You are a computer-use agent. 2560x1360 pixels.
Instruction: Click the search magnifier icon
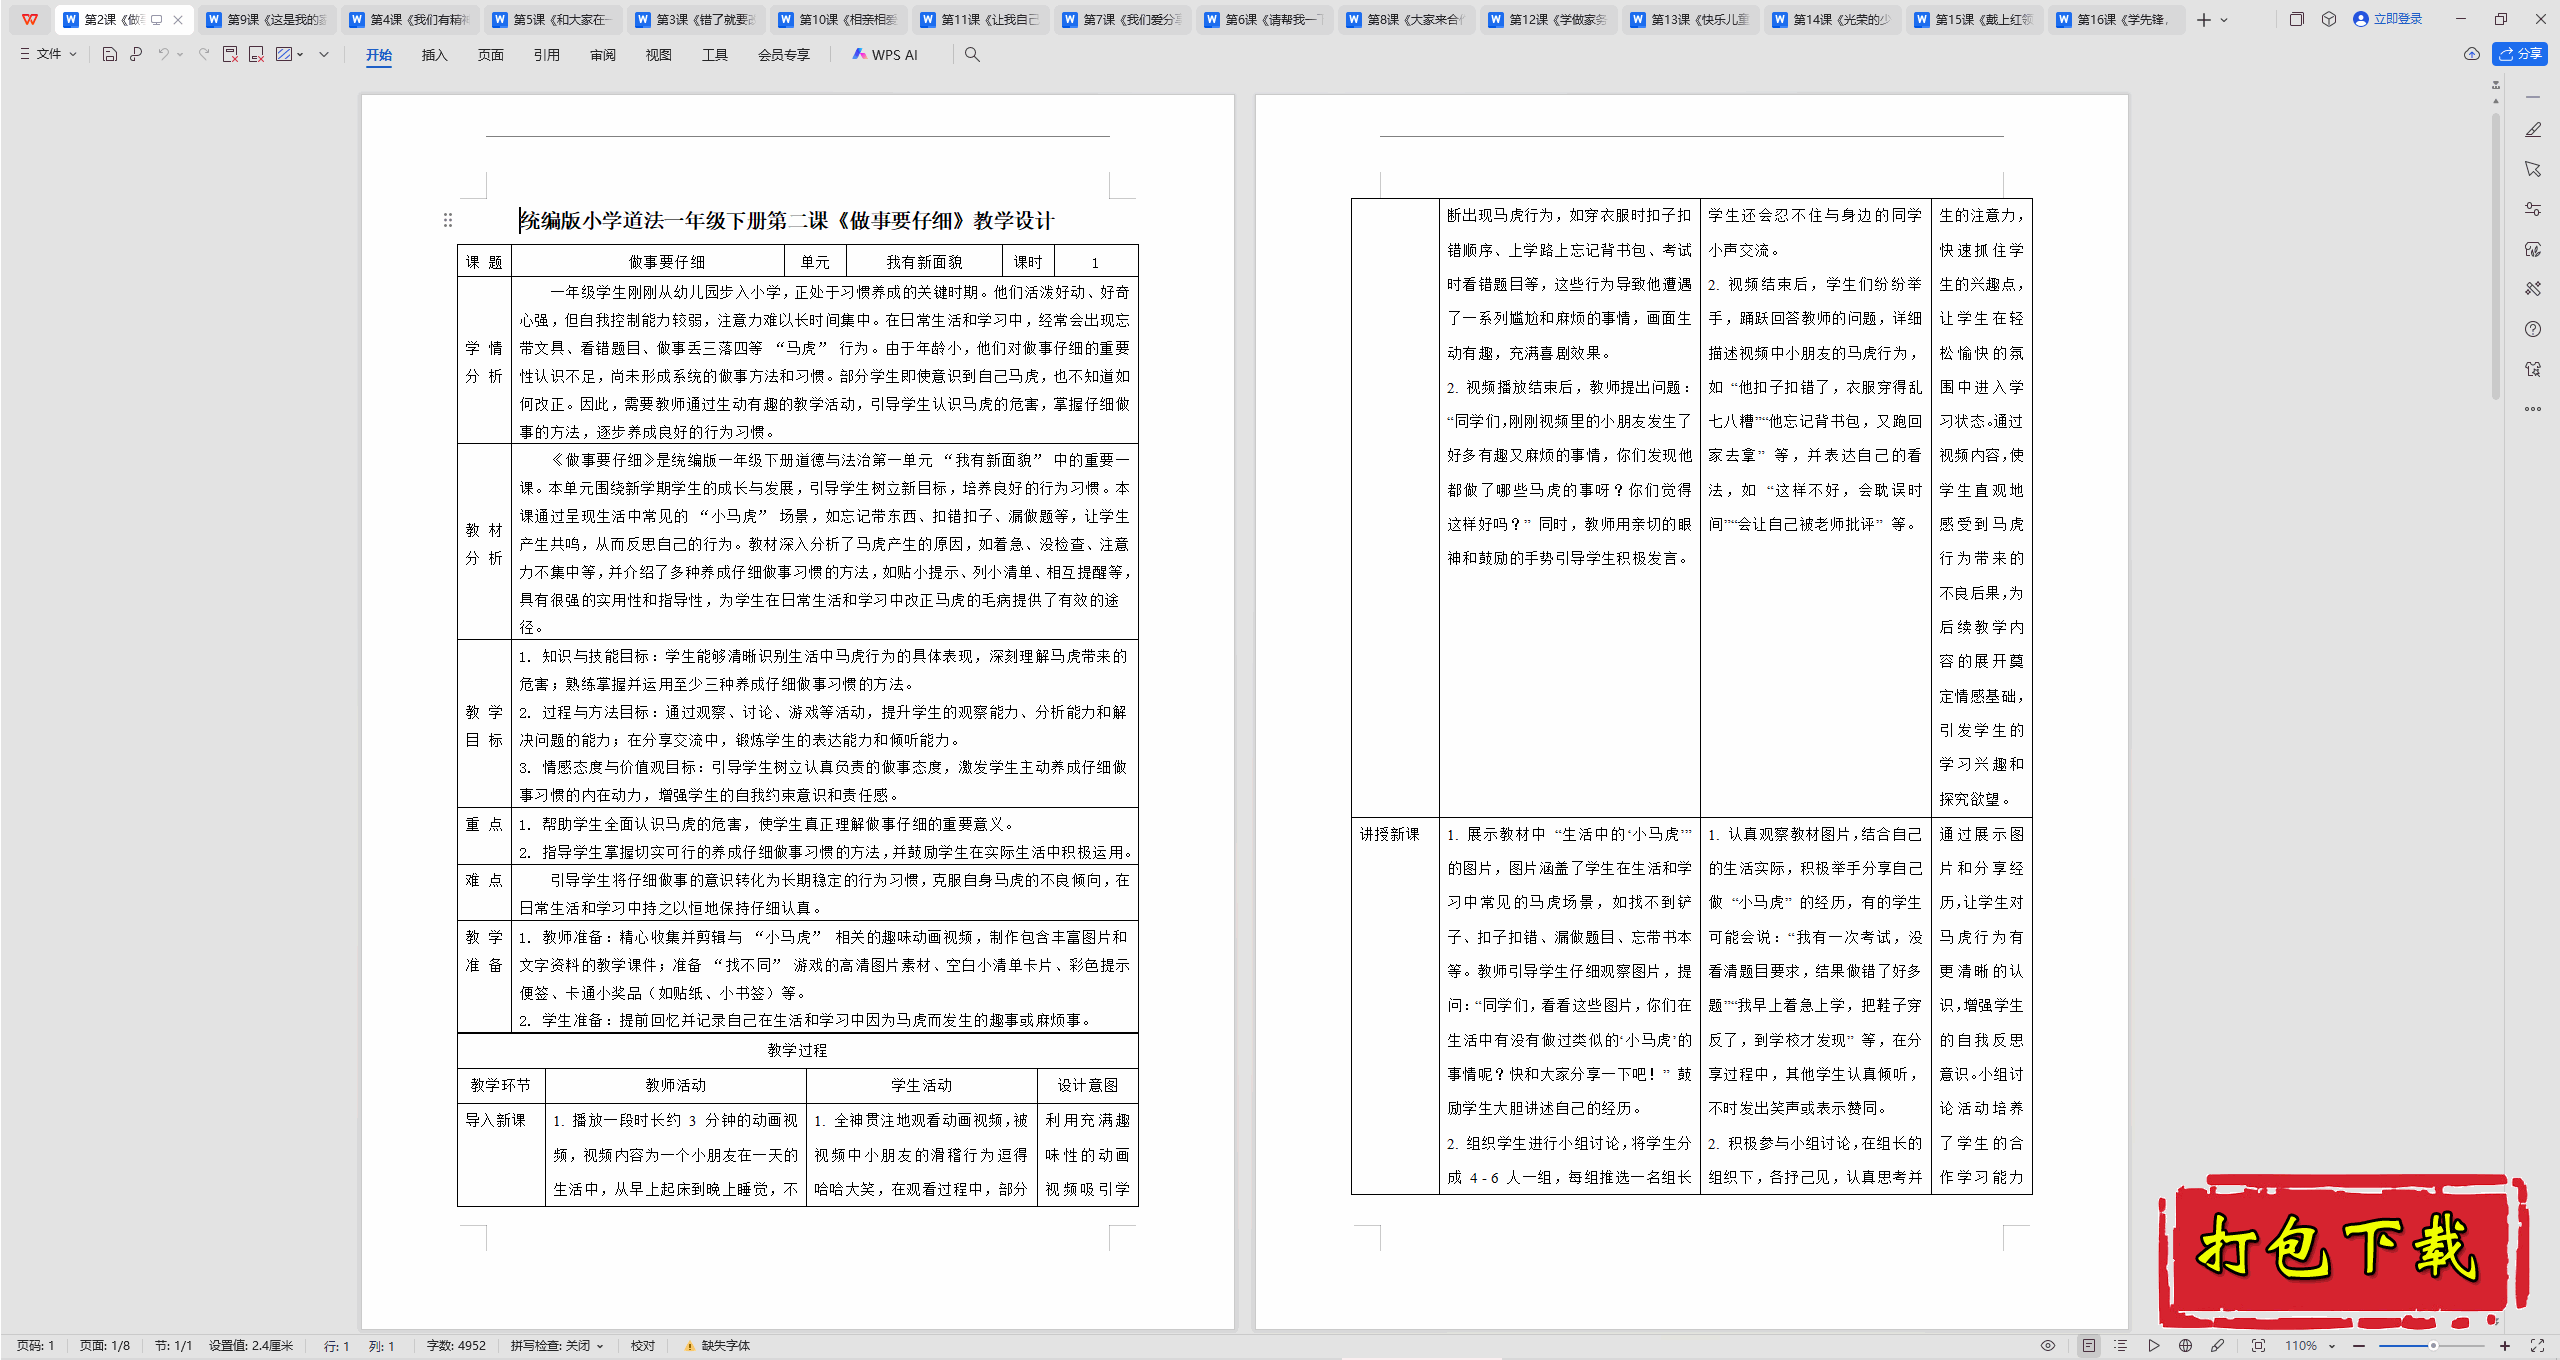pyautogui.click(x=972, y=55)
